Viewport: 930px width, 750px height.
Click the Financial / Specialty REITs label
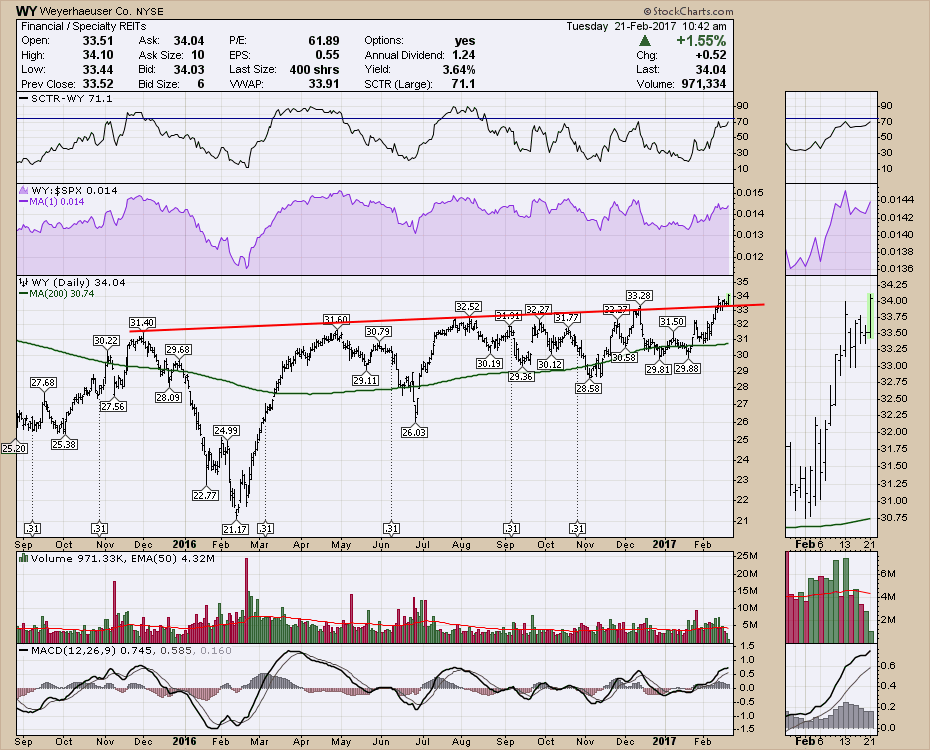(x=83, y=26)
